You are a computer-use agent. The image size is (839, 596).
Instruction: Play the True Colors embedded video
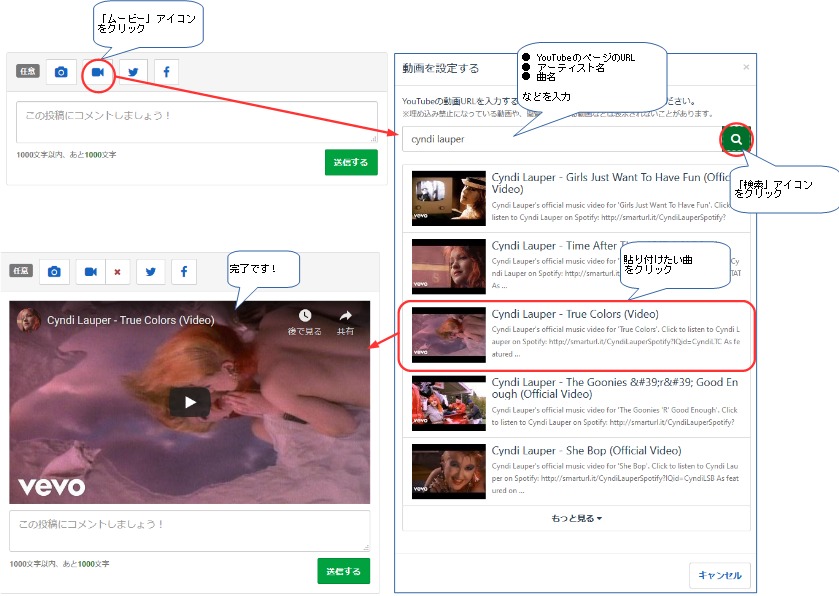click(190, 402)
